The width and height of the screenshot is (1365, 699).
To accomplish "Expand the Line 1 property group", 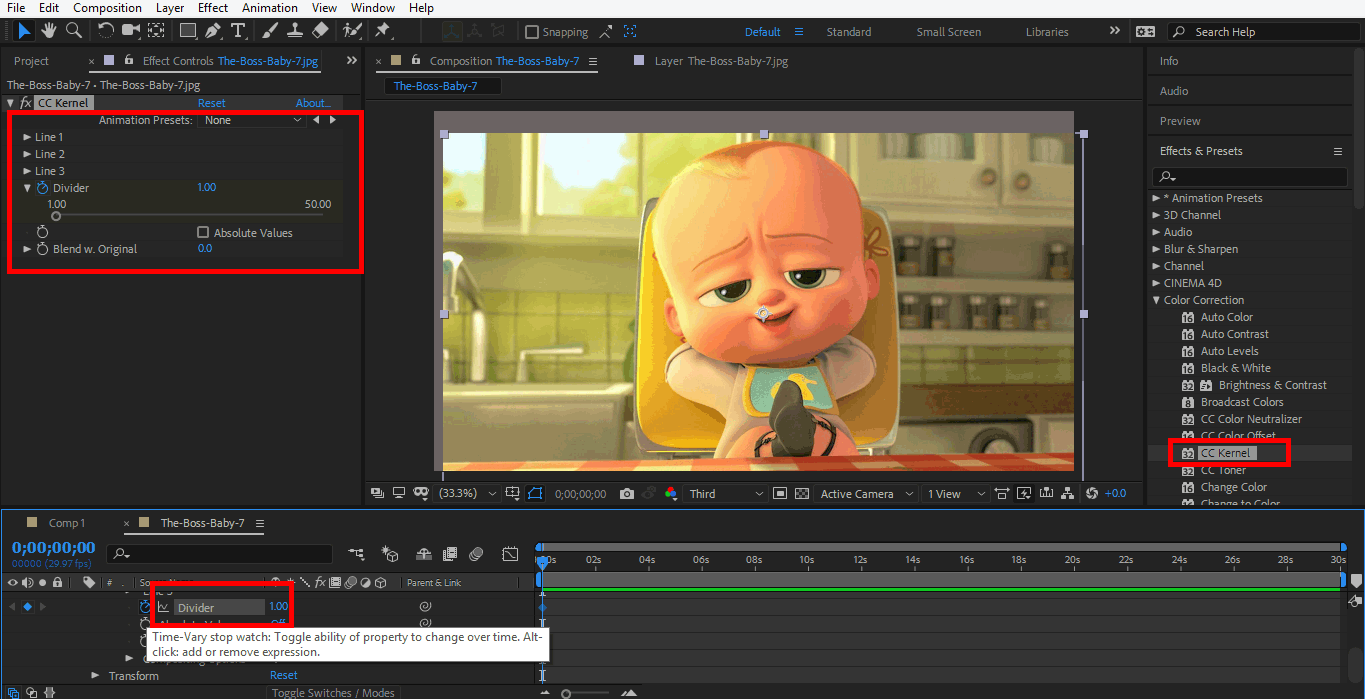I will (x=30, y=136).
